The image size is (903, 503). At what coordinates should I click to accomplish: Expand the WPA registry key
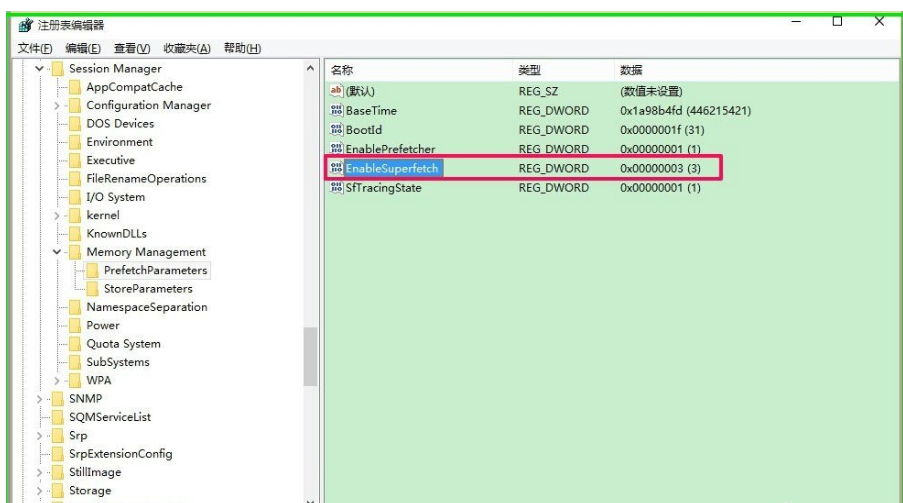(57, 381)
